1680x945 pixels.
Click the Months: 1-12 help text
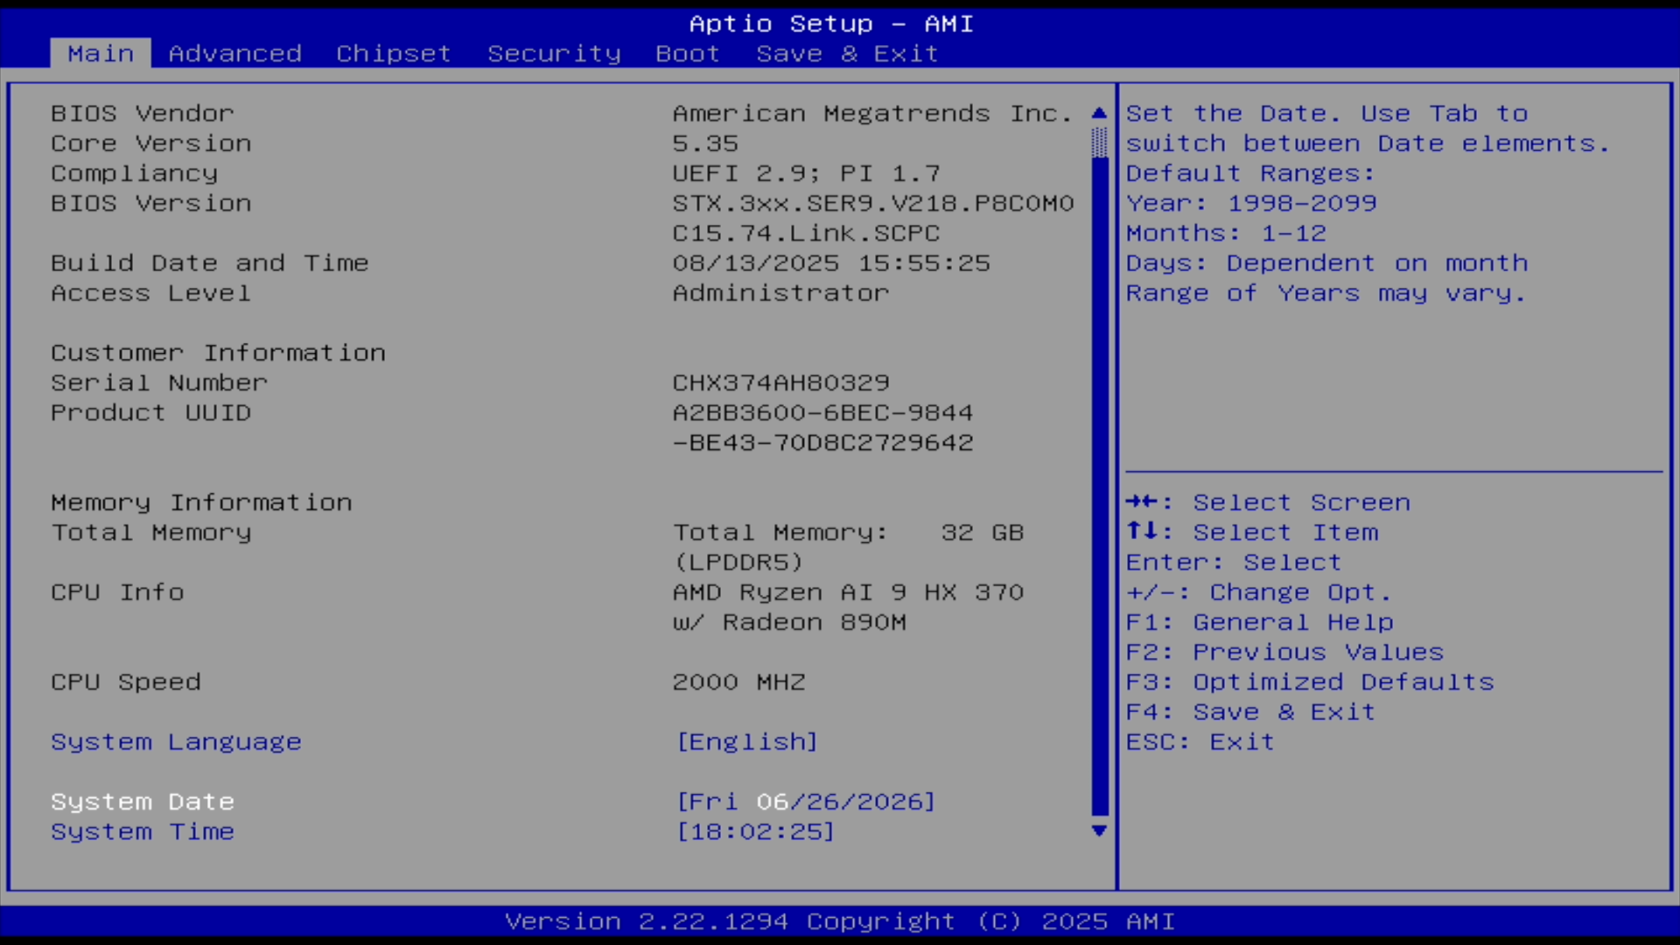(1226, 233)
